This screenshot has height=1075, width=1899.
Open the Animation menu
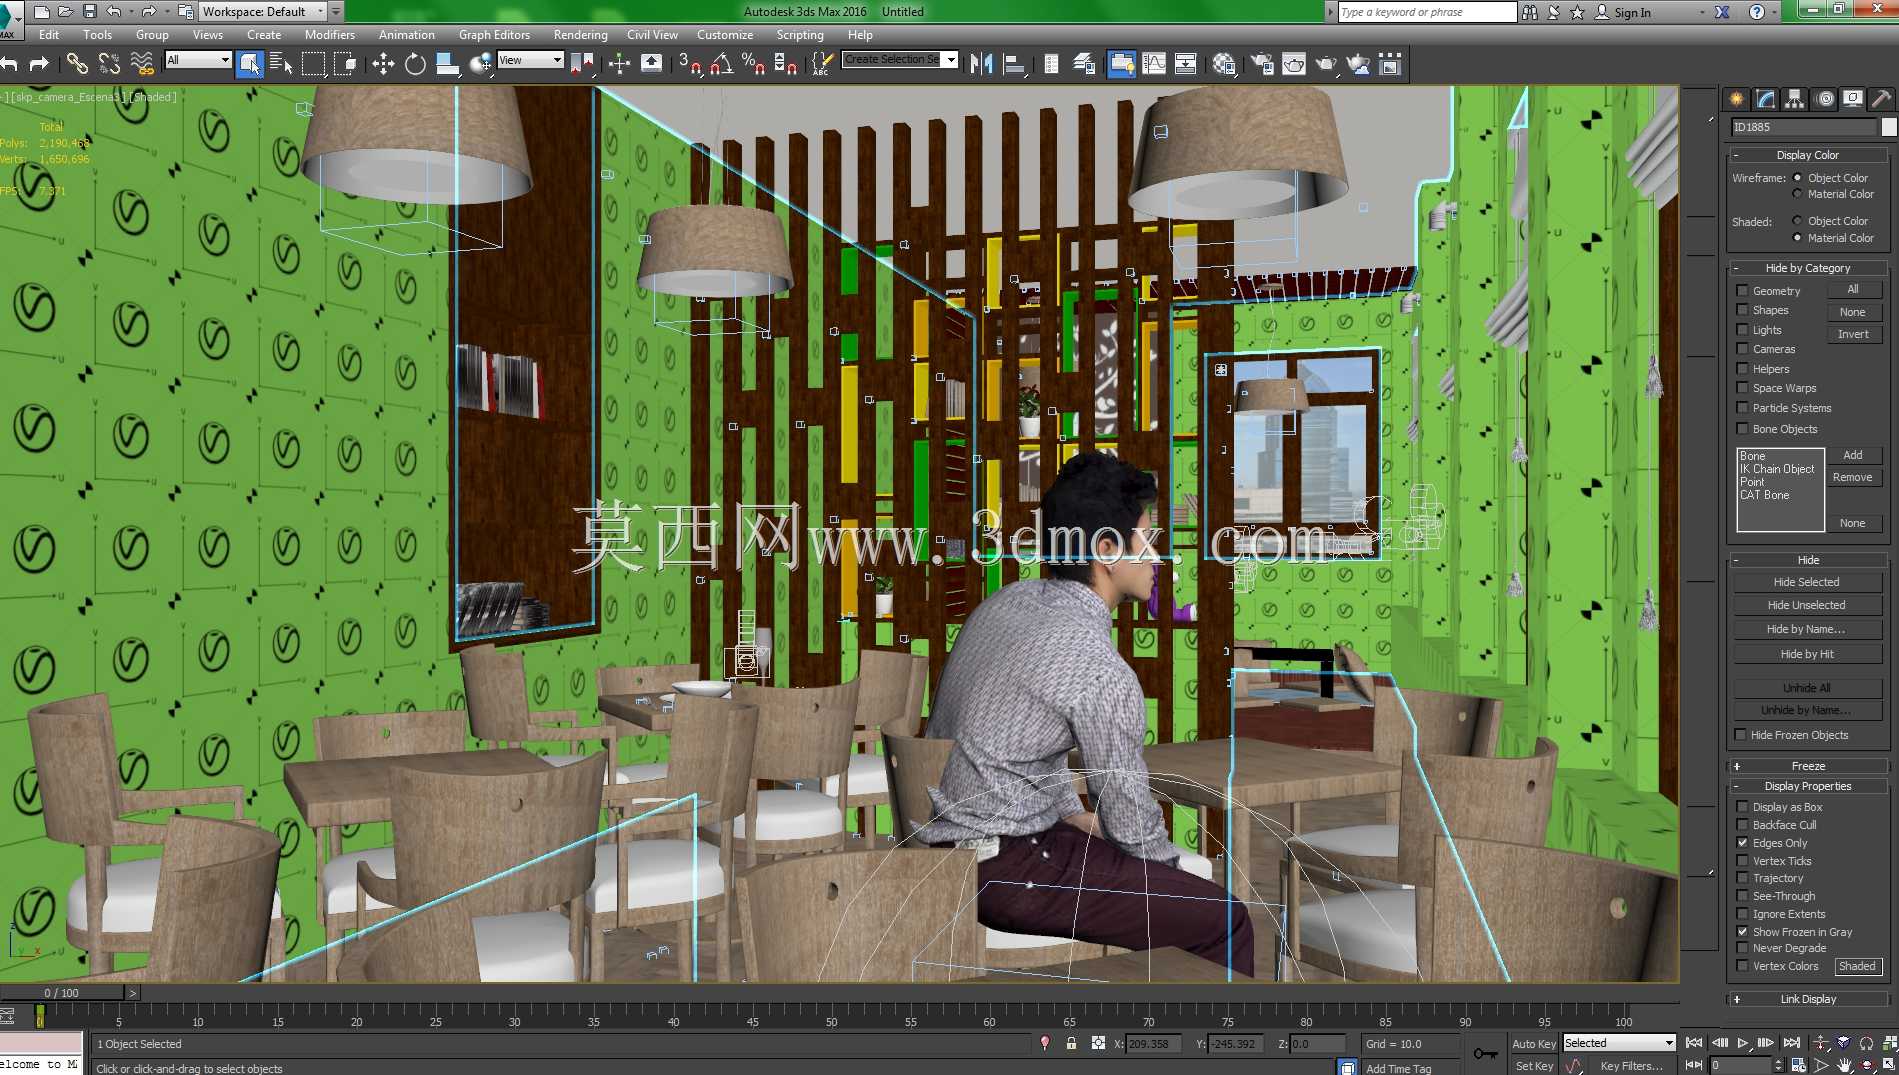[406, 35]
